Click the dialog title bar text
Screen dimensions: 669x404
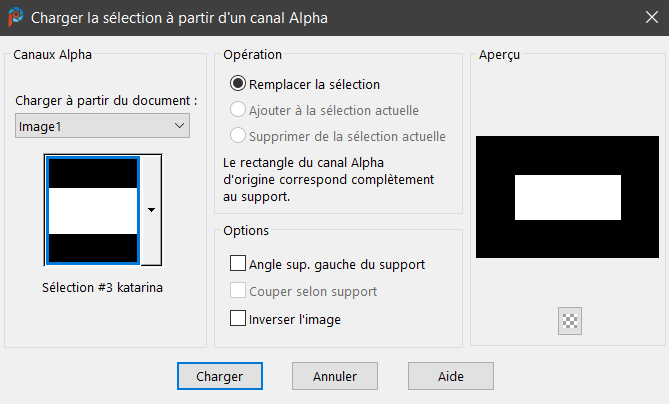179,17
